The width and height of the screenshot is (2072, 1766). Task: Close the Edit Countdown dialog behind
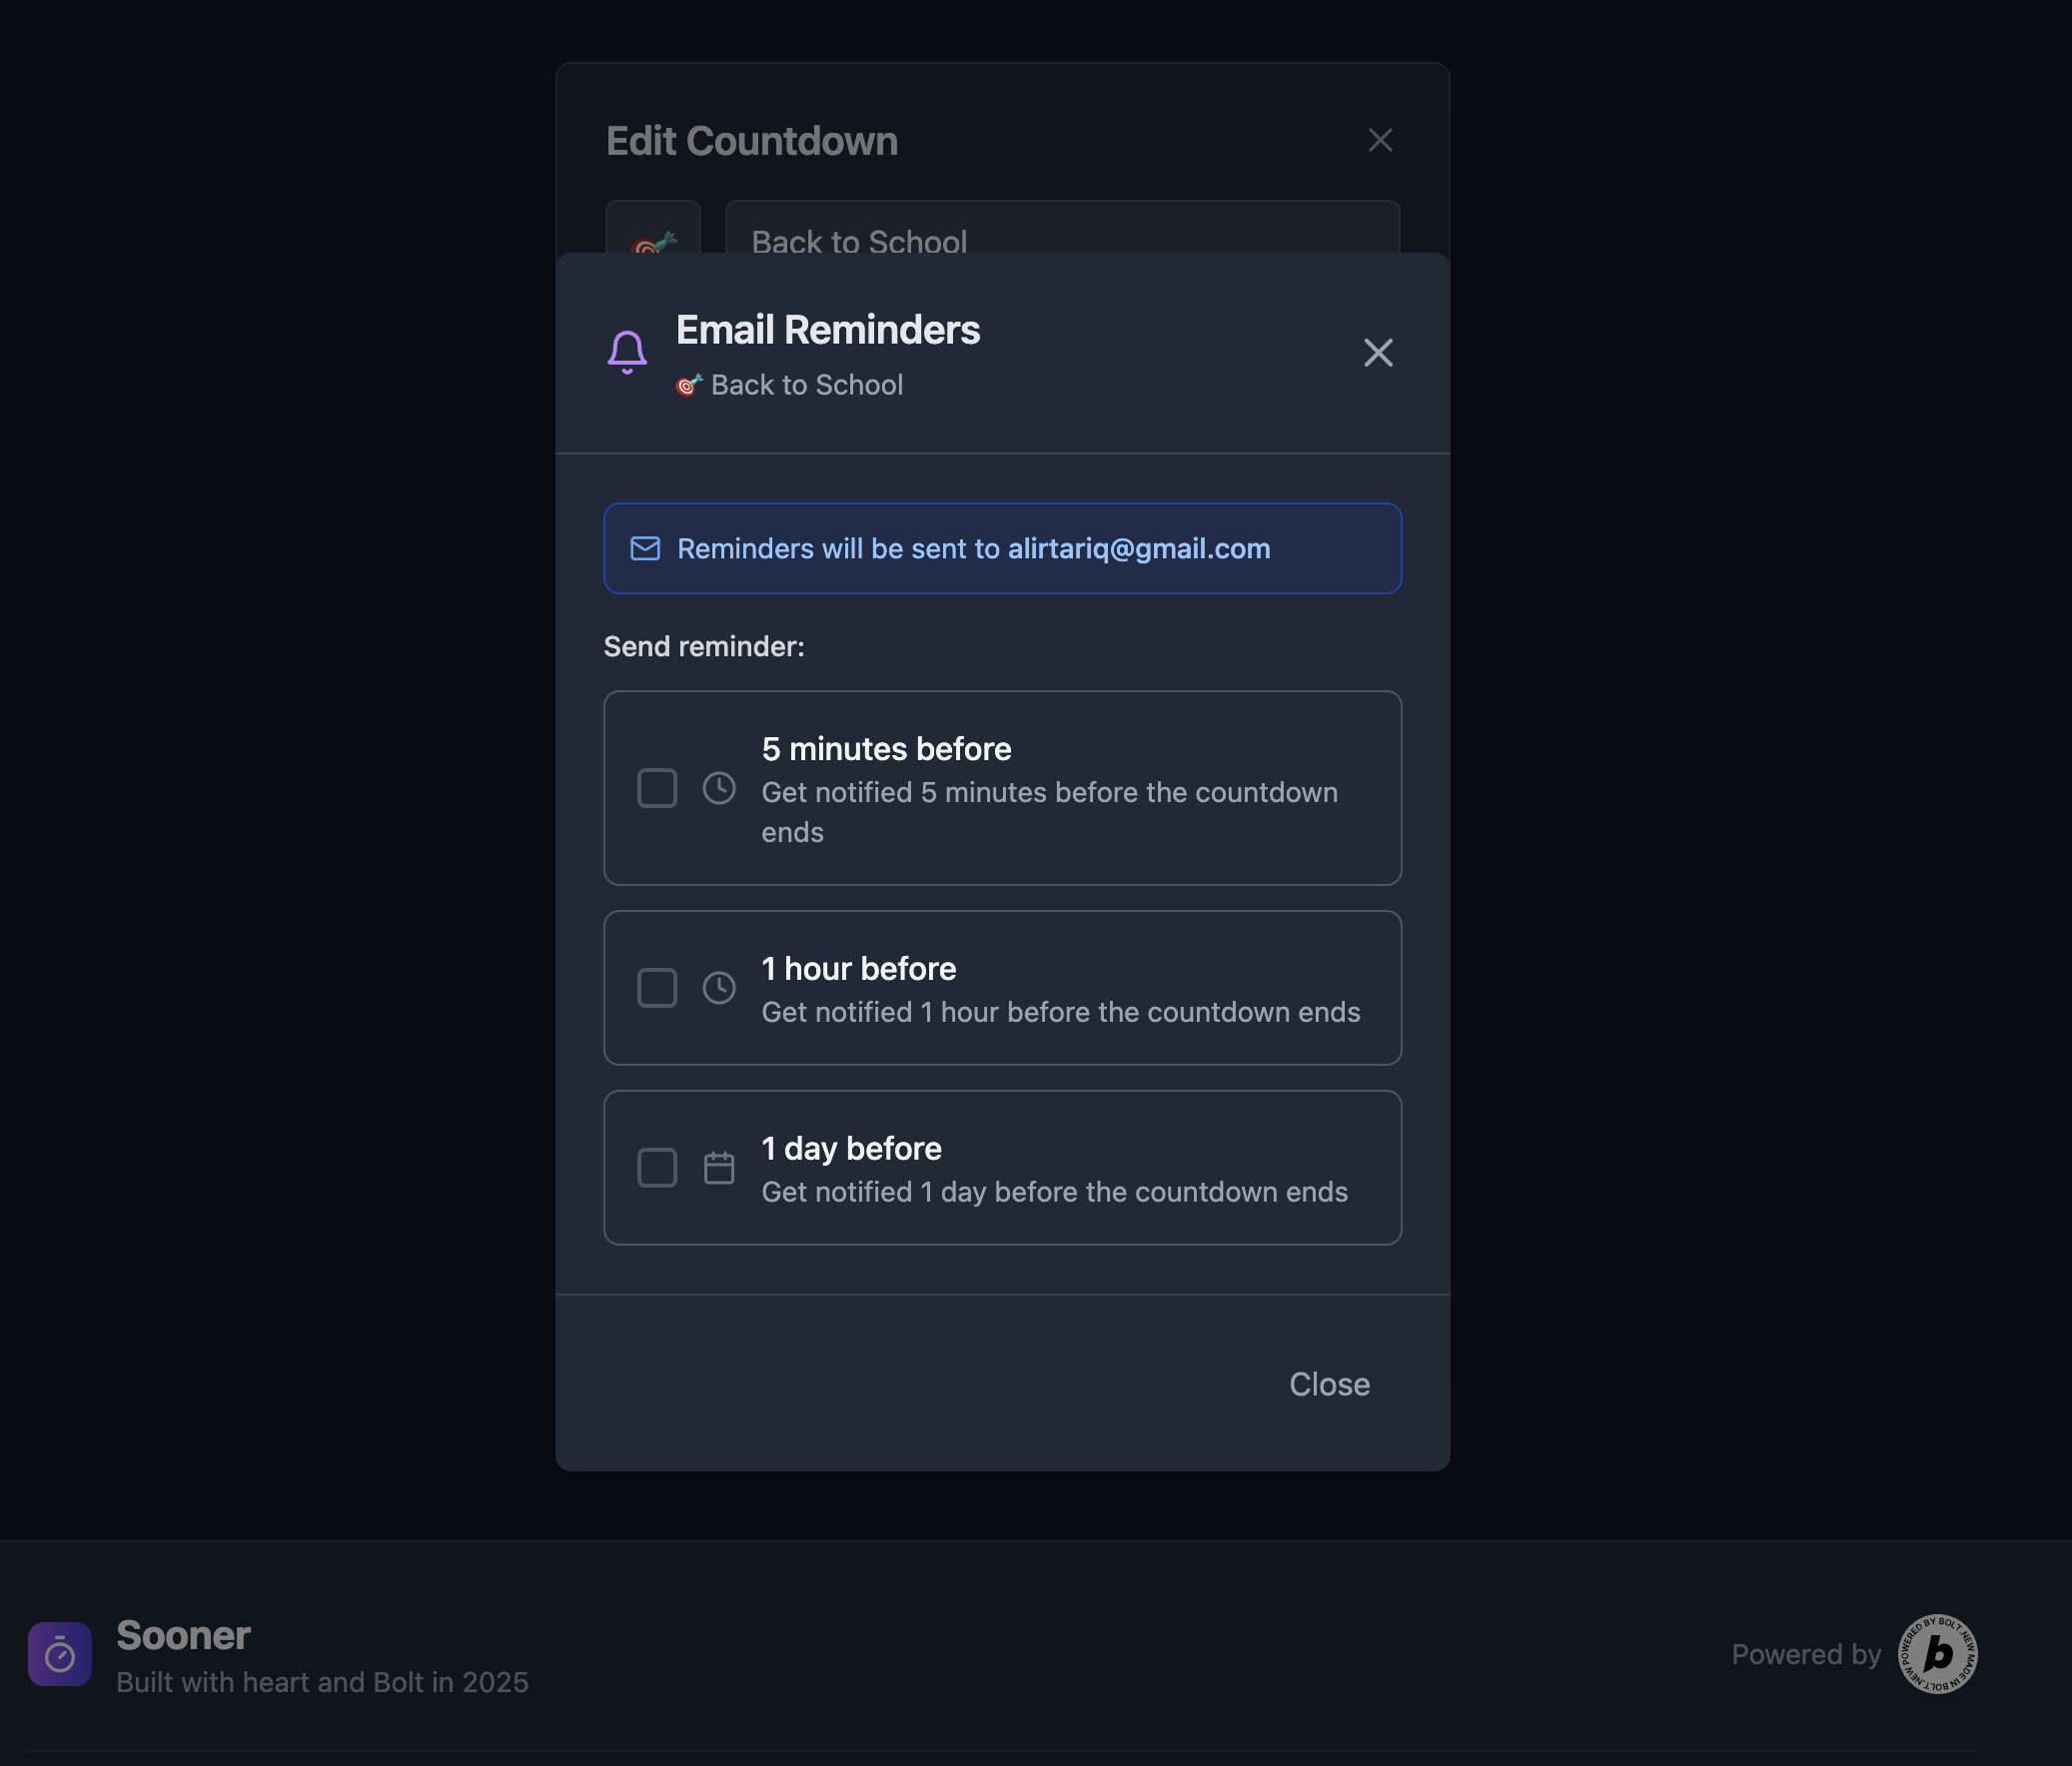(x=1380, y=140)
